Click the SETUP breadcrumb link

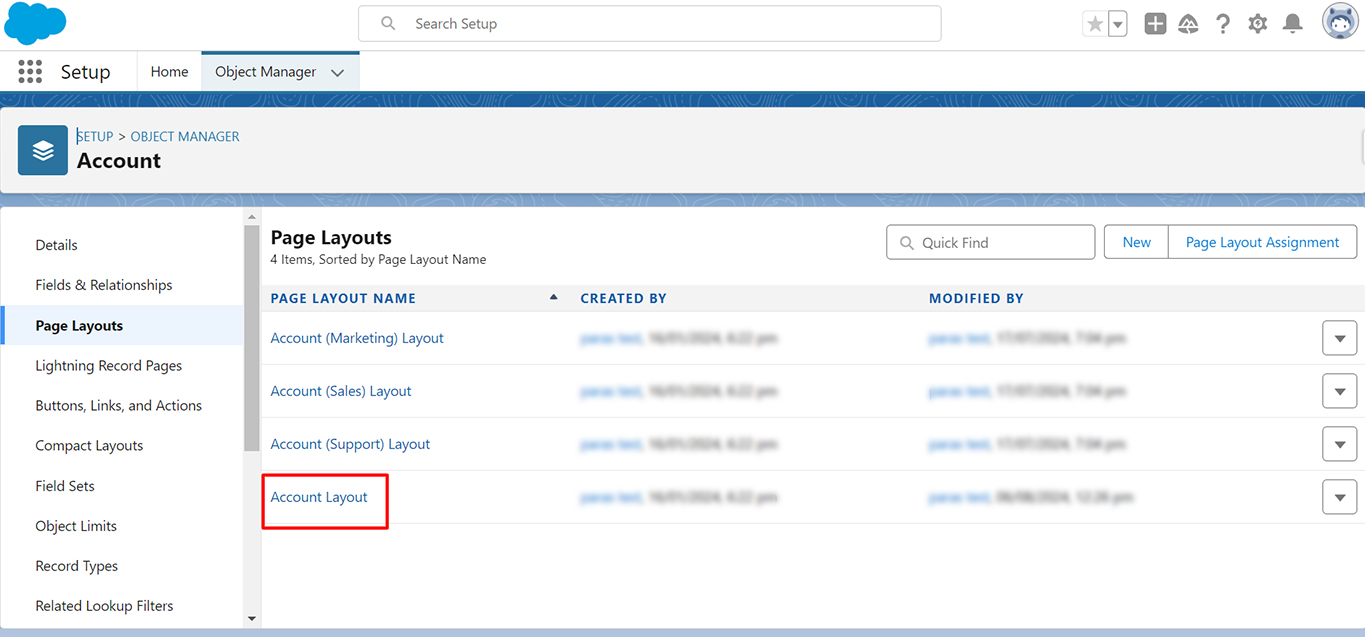(95, 136)
